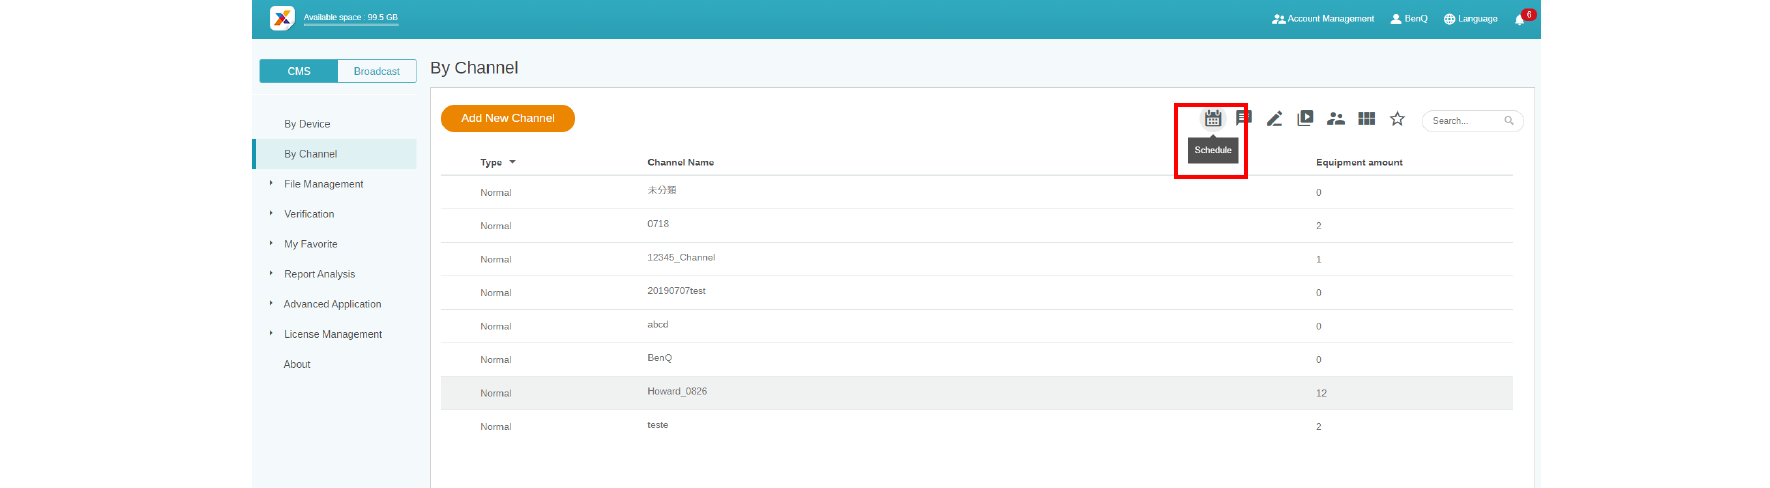Expand the License Management section

pos(332,334)
